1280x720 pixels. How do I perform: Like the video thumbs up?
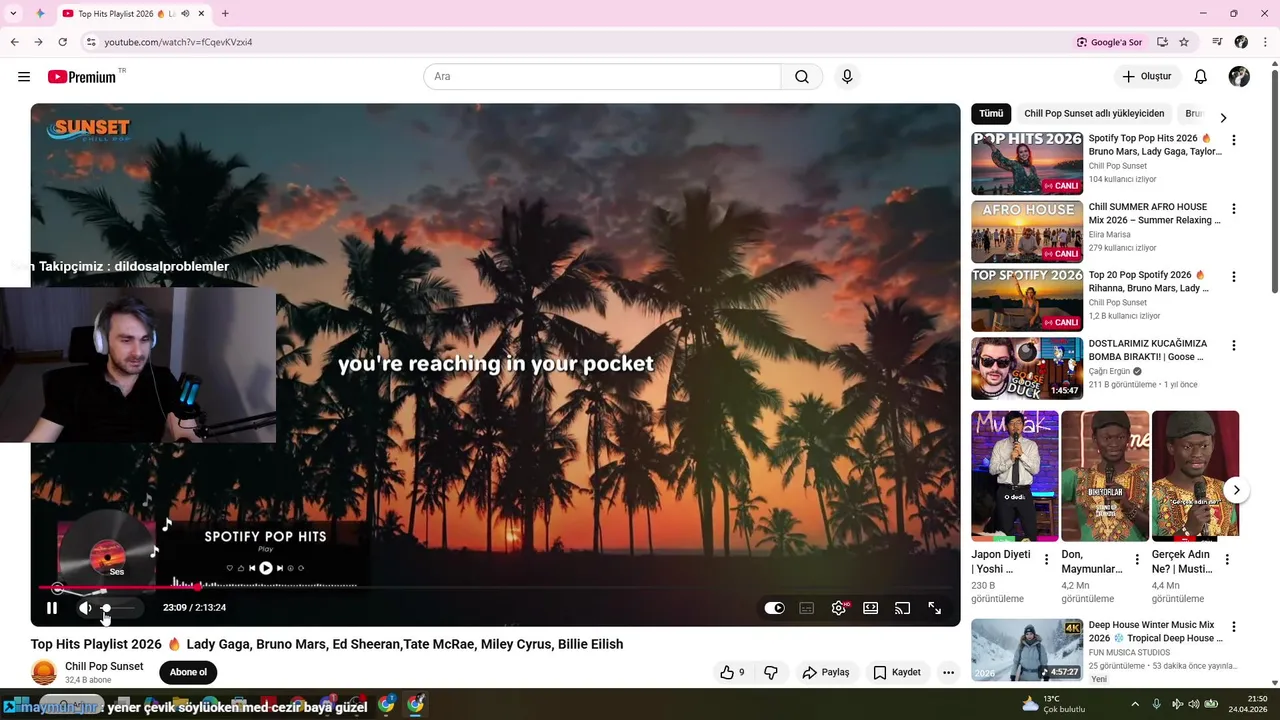pos(733,673)
